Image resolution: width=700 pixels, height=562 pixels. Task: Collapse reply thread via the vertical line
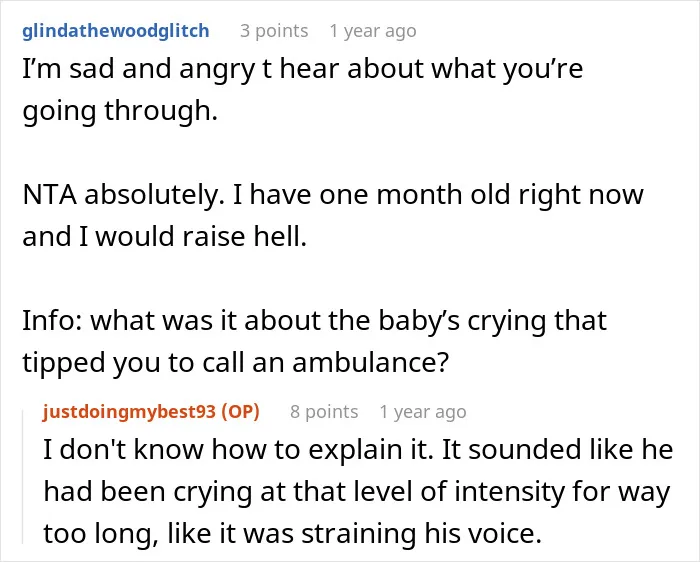(23, 477)
